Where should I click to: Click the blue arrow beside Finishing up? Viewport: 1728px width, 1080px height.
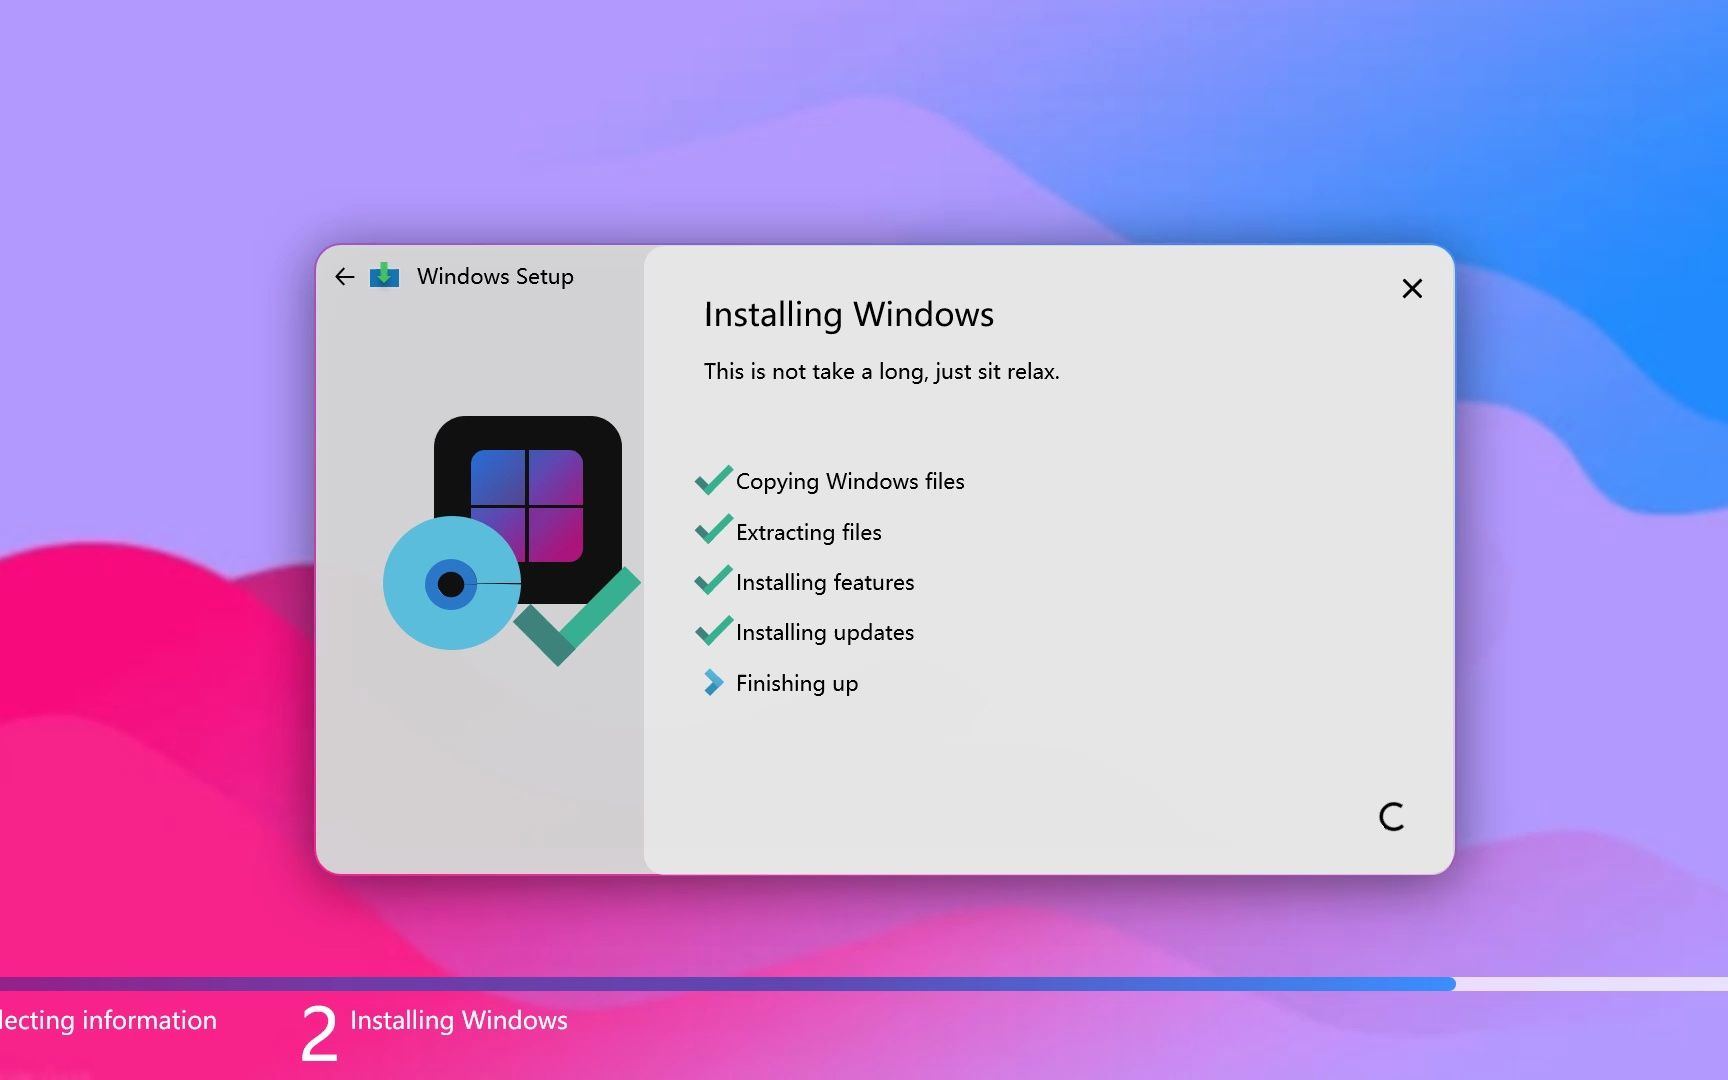click(713, 682)
